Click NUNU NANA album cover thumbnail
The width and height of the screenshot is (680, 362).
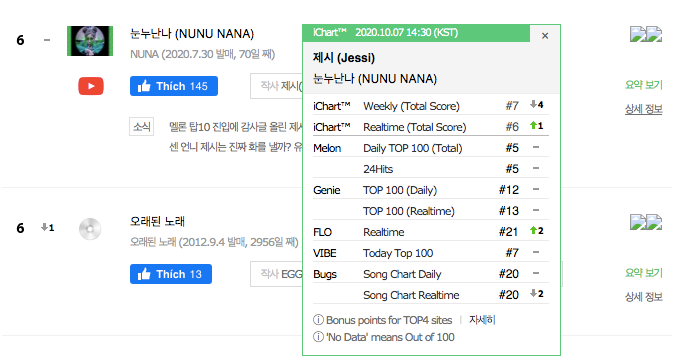pyautogui.click(x=90, y=41)
